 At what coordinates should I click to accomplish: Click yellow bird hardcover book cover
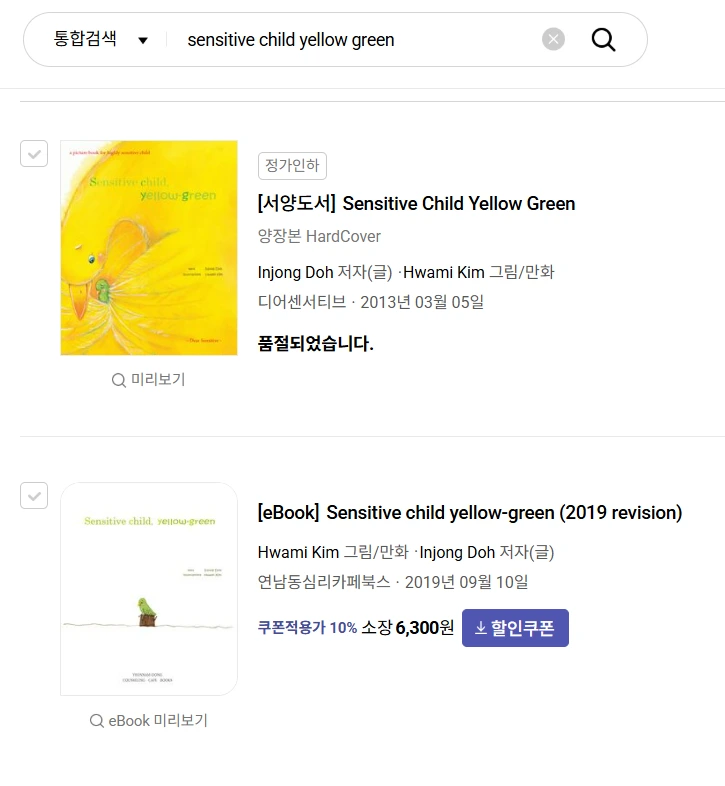149,247
